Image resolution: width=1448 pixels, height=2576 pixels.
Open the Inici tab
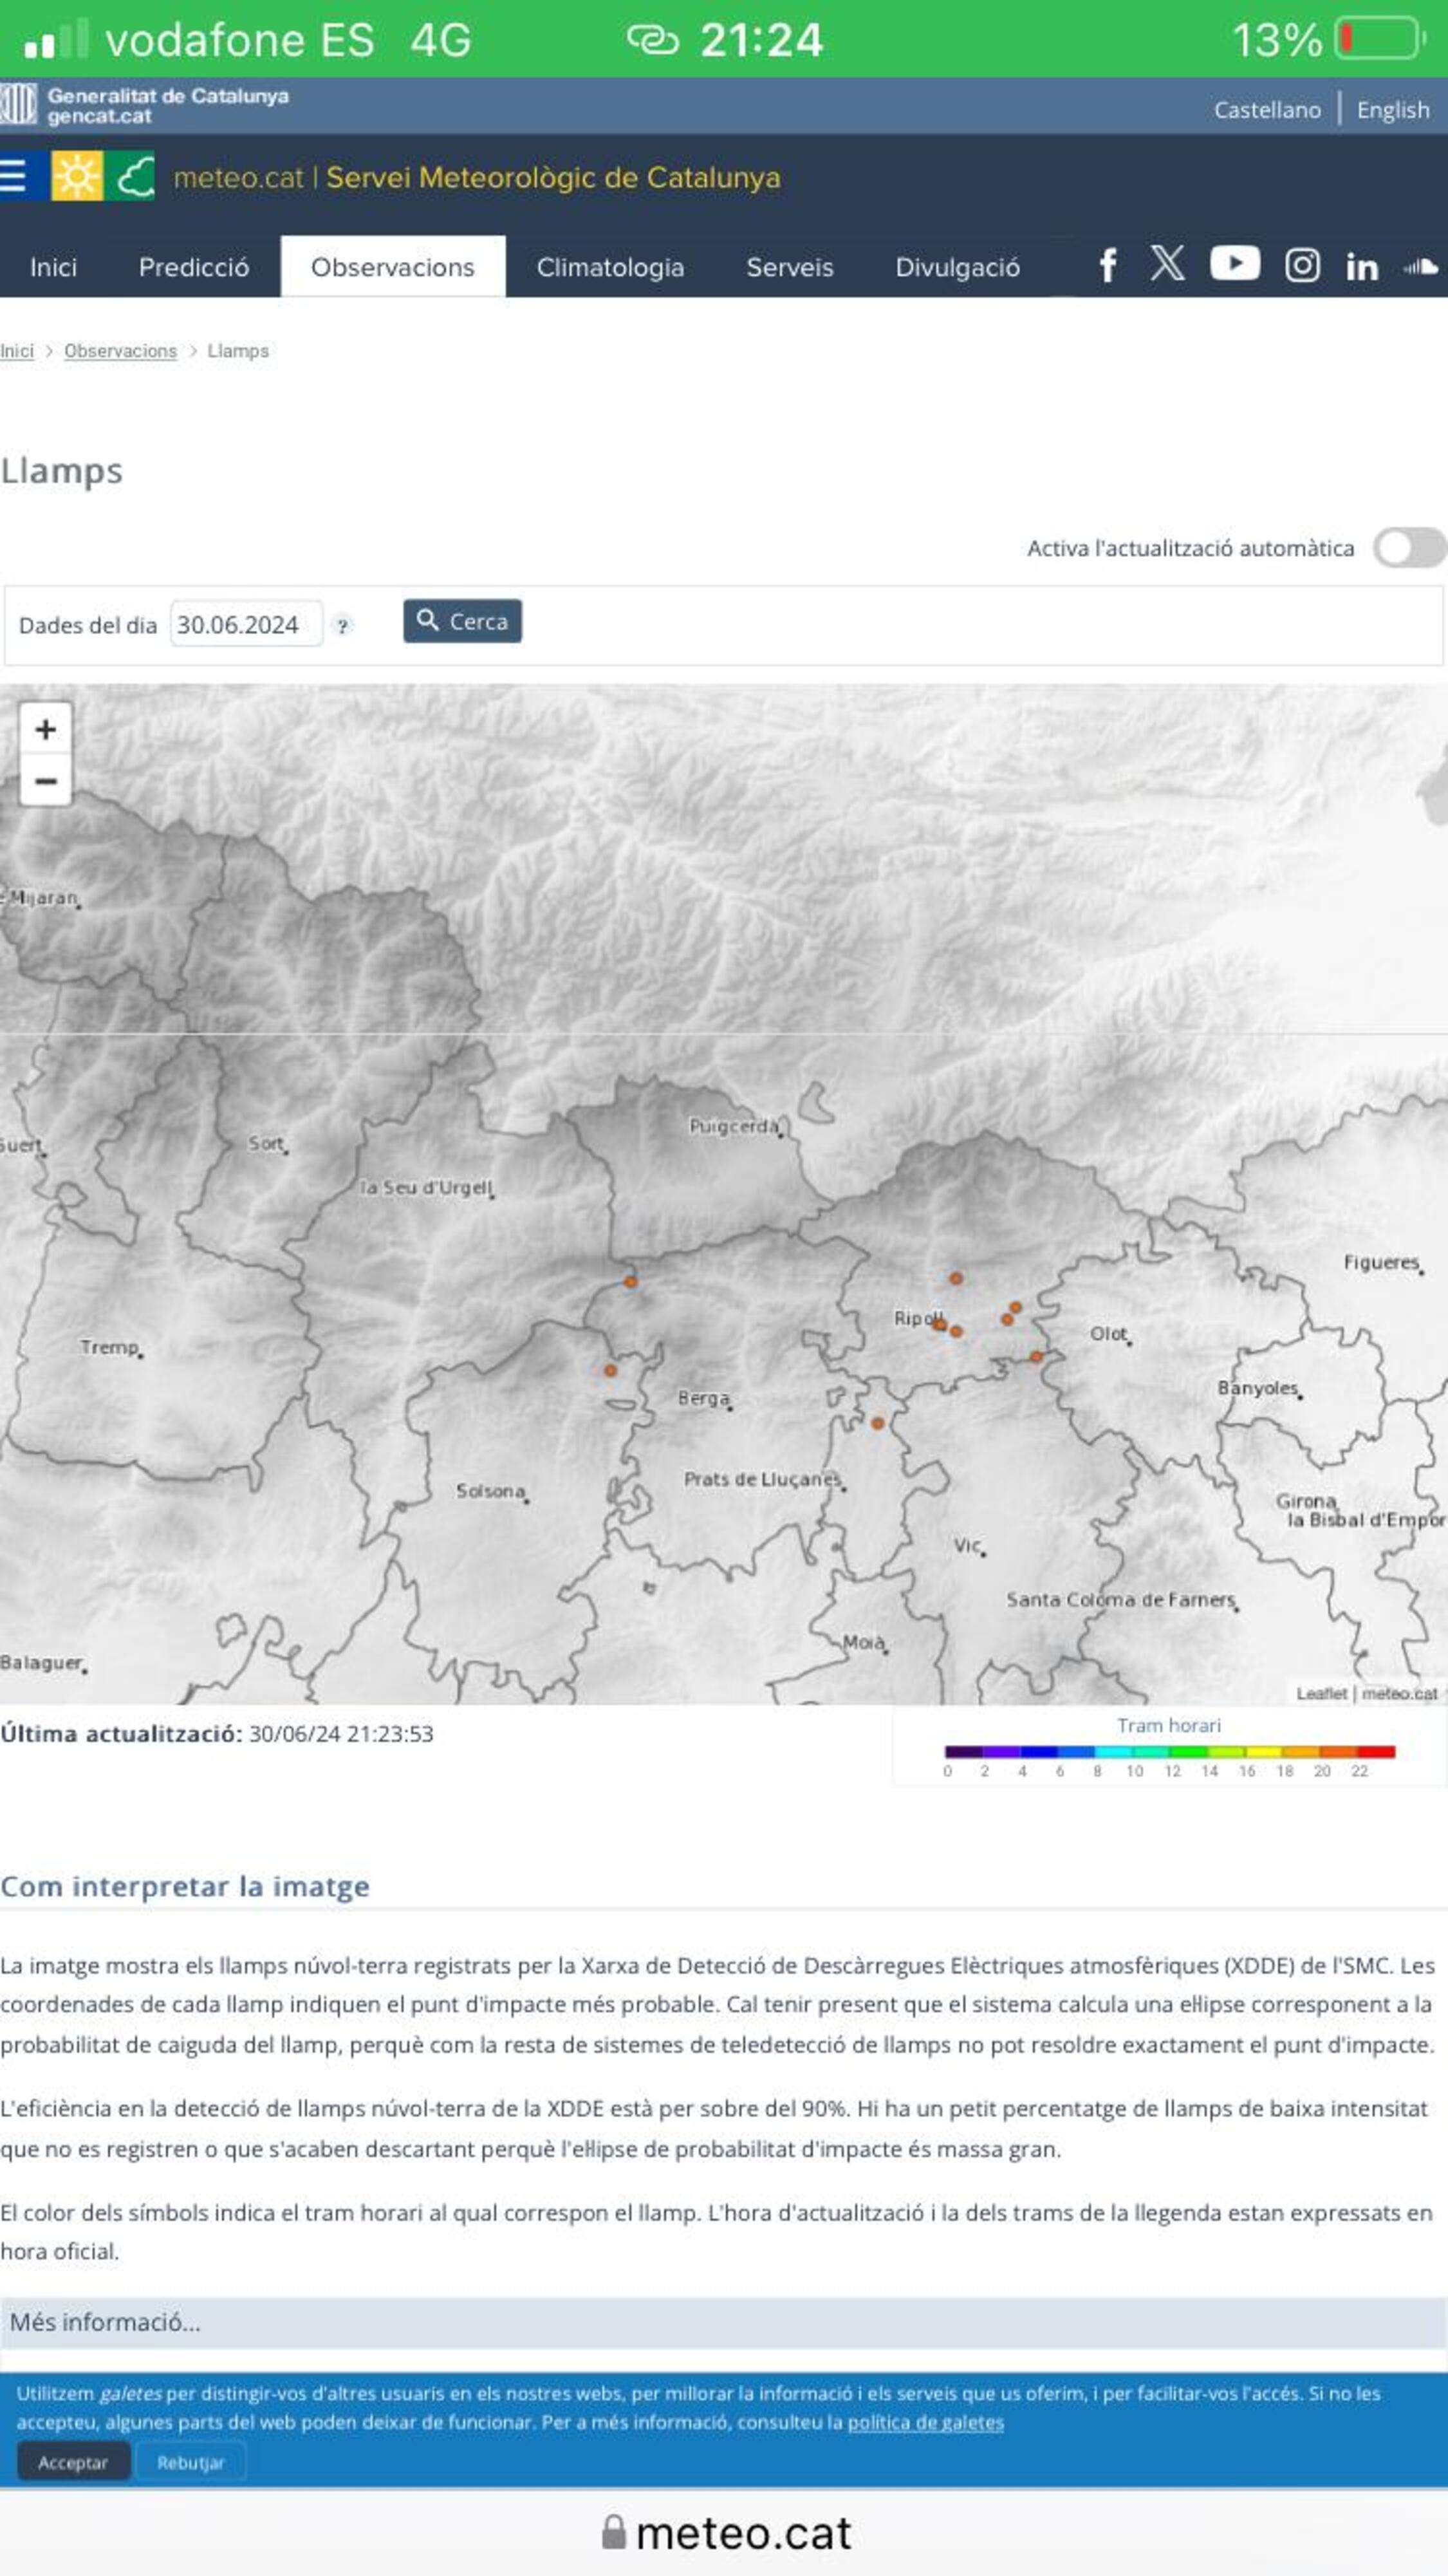[x=53, y=267]
